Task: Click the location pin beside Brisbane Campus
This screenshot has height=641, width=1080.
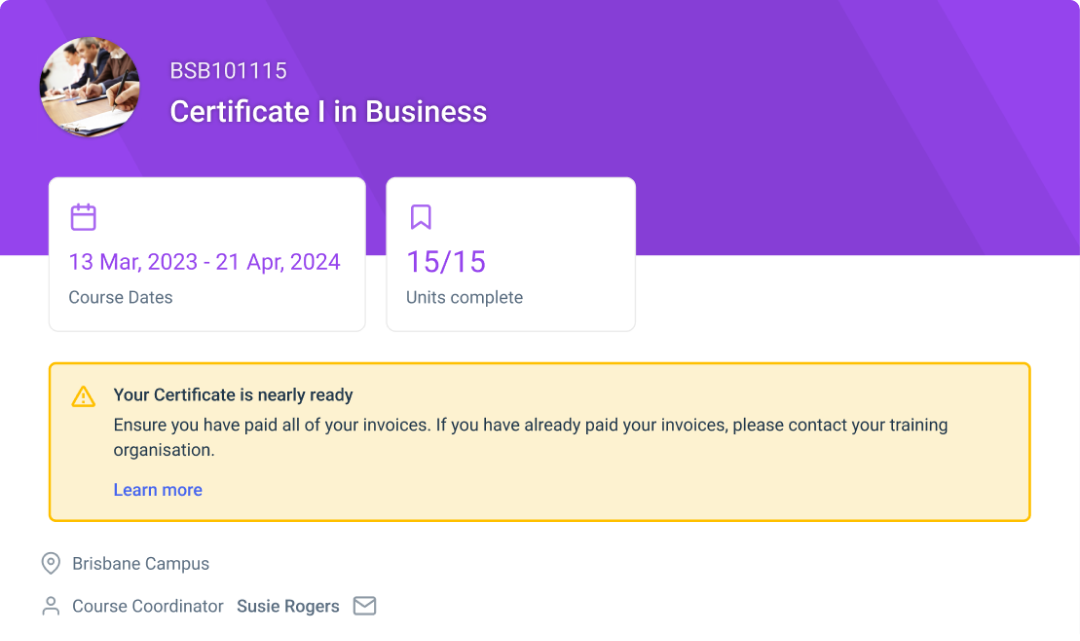Action: 49,563
